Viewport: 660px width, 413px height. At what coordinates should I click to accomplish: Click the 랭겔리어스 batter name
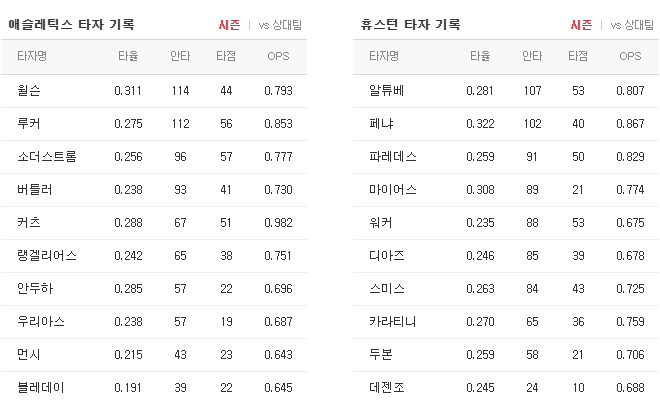[x=47, y=256]
